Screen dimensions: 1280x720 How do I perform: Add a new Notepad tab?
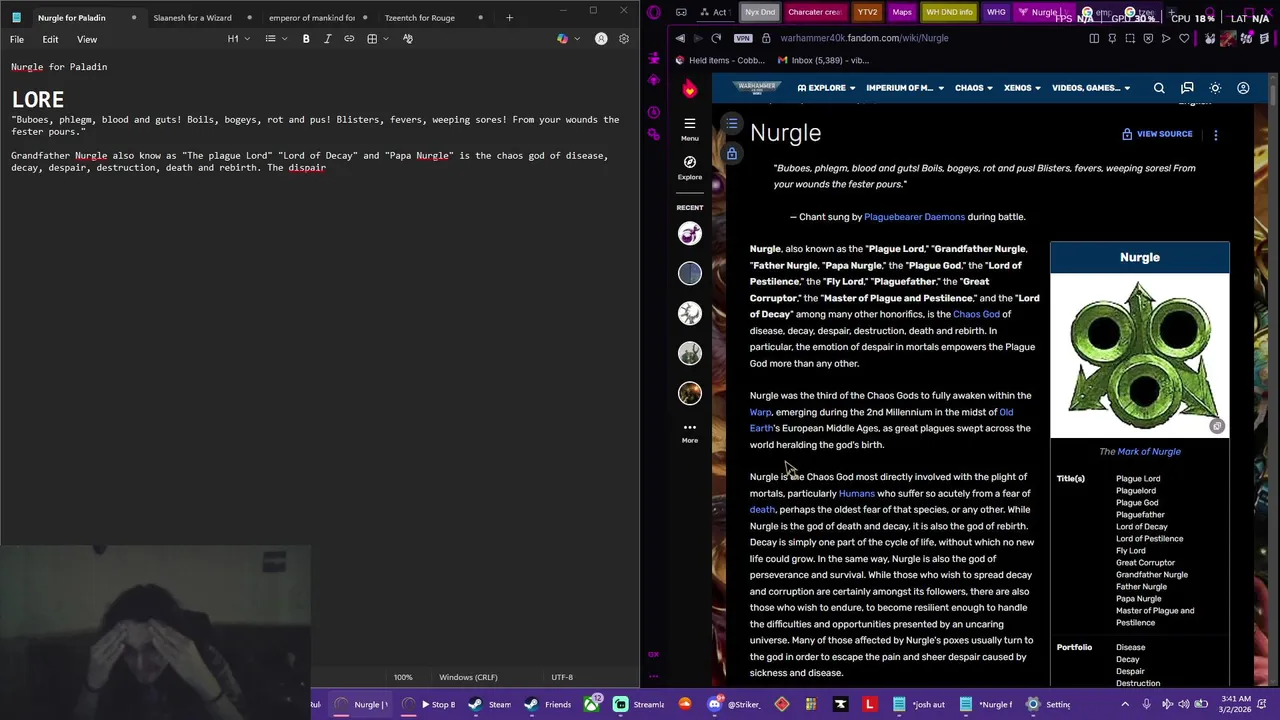coord(509,17)
